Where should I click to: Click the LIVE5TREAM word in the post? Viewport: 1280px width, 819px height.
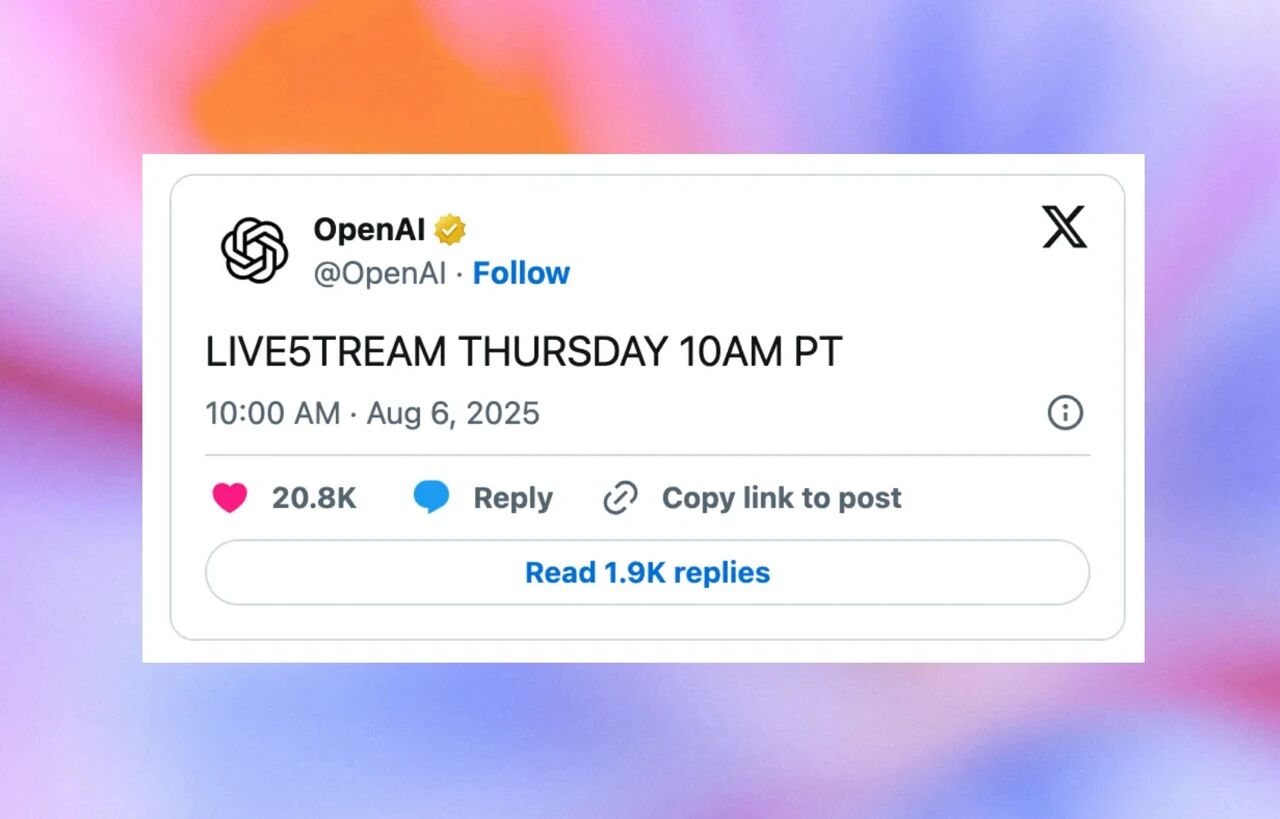tap(326, 352)
